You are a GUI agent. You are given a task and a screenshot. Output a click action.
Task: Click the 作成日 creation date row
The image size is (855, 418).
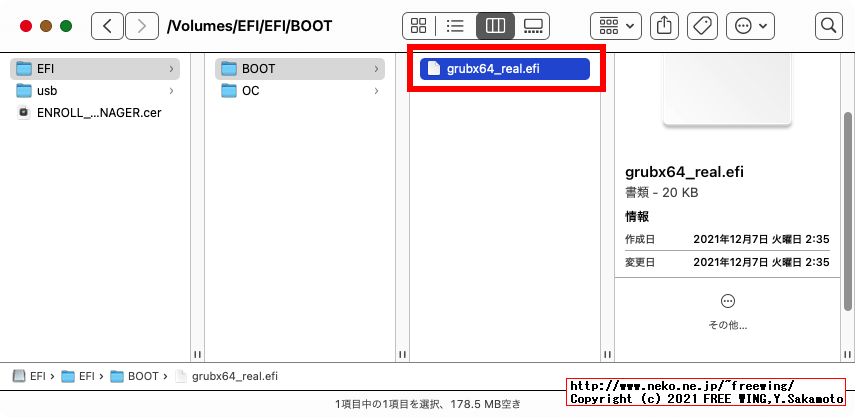coord(727,239)
